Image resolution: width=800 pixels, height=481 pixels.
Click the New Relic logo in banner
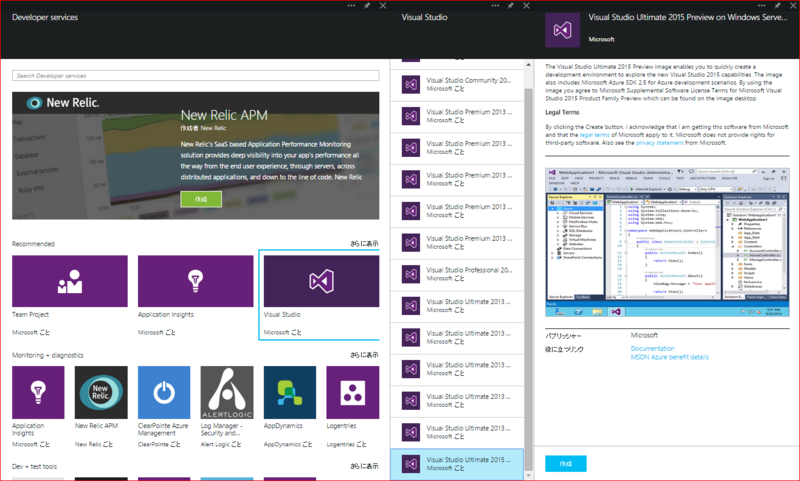[63, 103]
